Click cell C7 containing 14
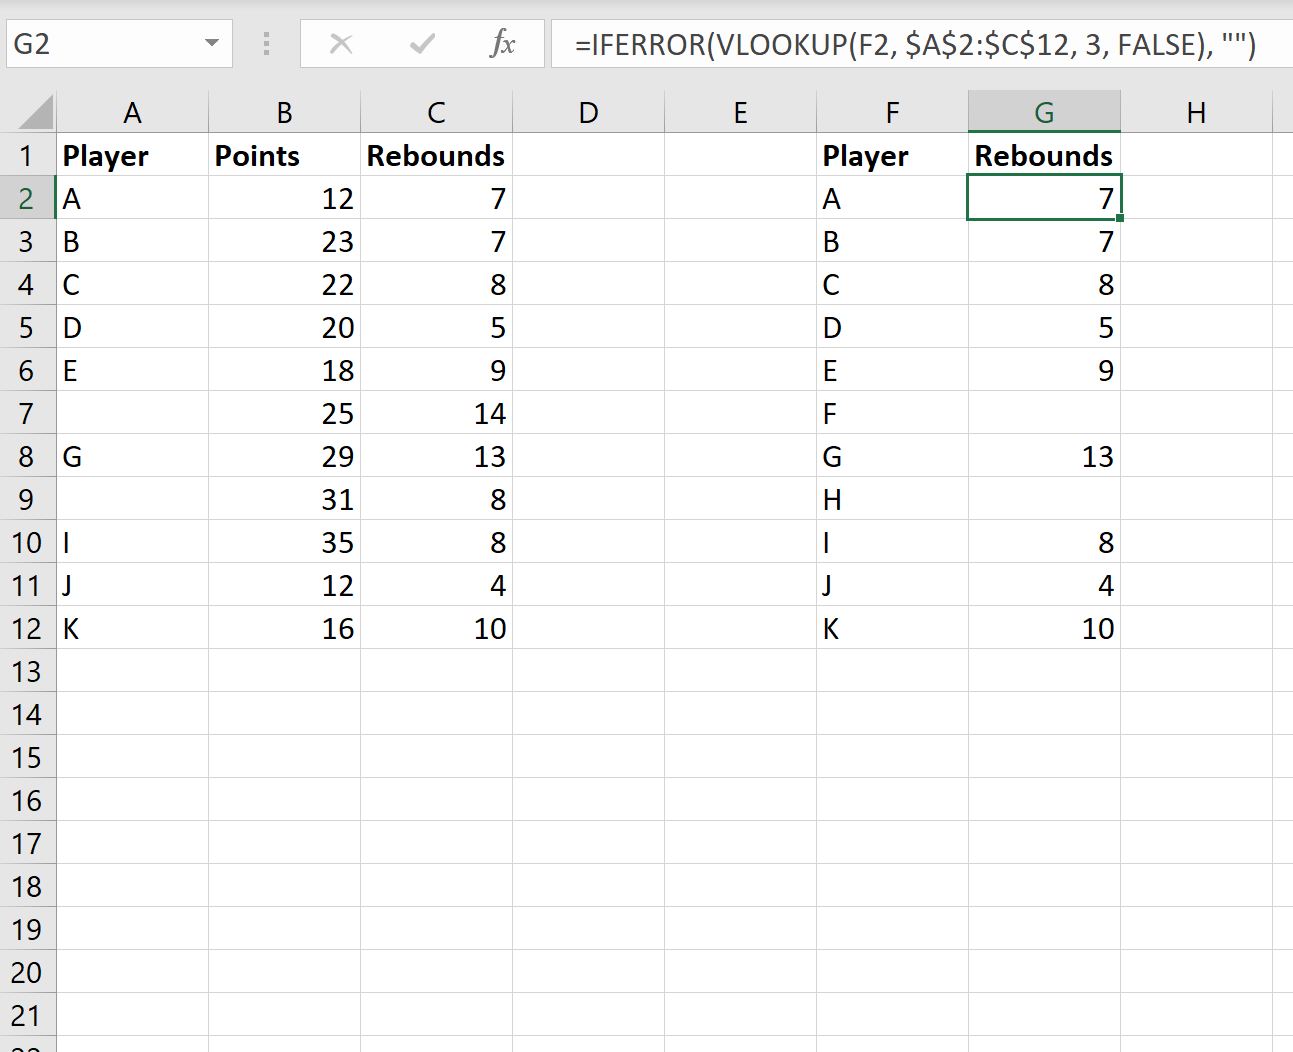The image size is (1293, 1052). click(435, 413)
